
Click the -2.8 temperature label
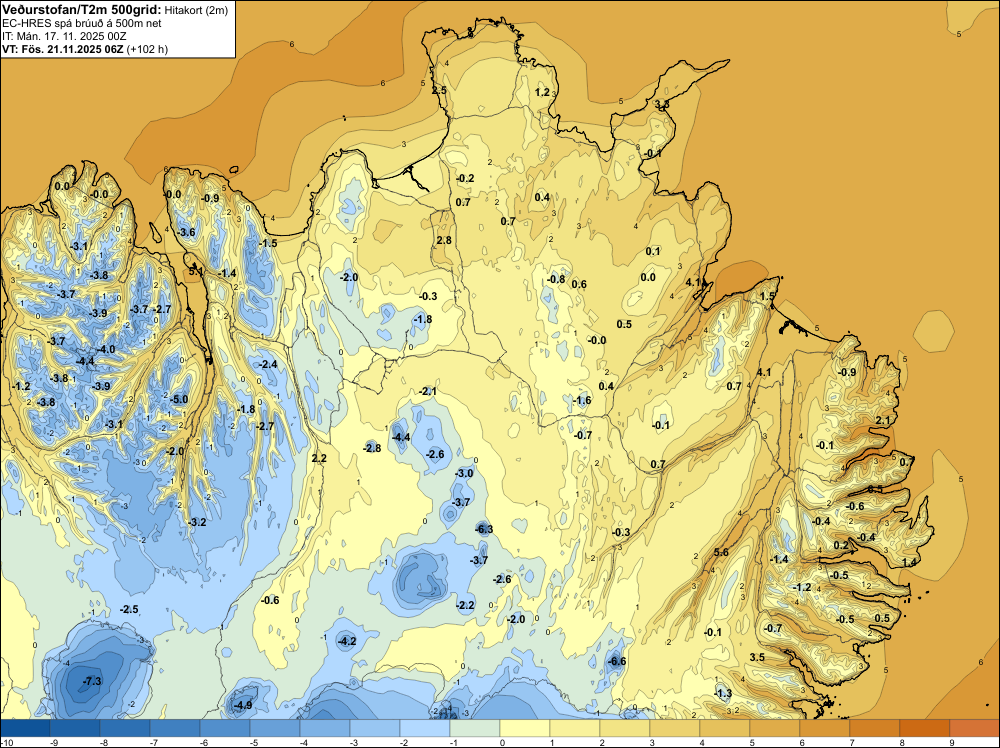[372, 448]
